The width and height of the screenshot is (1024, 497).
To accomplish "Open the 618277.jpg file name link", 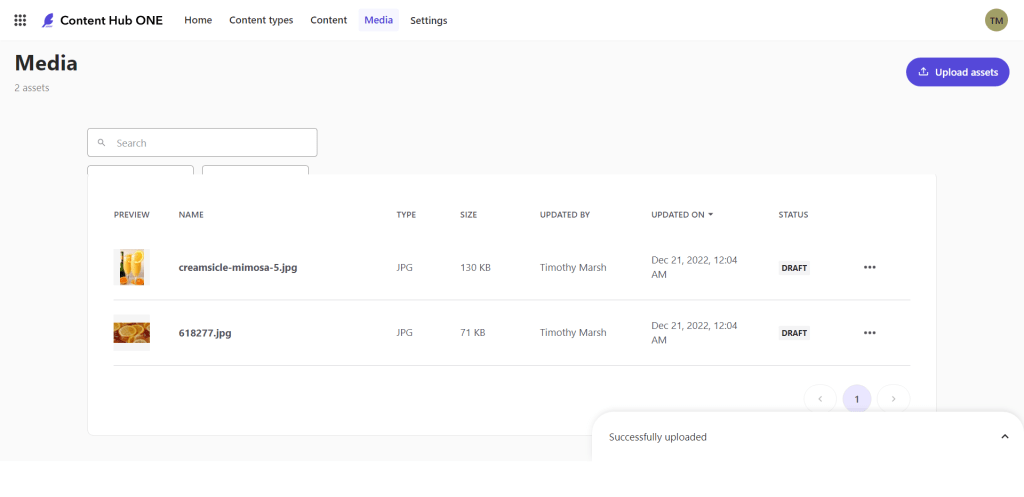I will pyautogui.click(x=205, y=333).
